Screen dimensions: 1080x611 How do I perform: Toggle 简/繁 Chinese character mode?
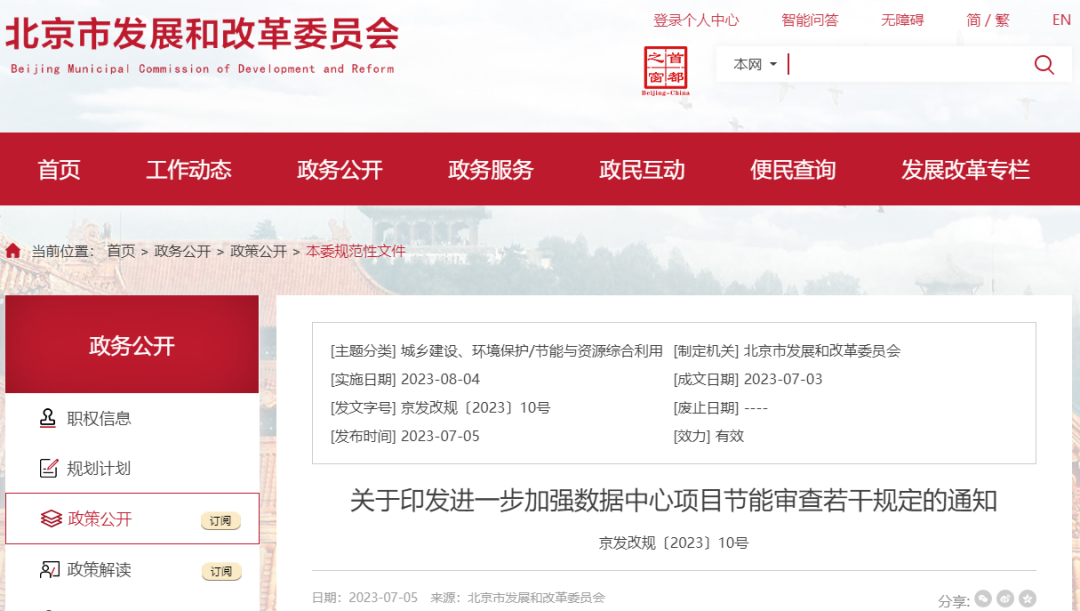pyautogui.click(x=988, y=20)
